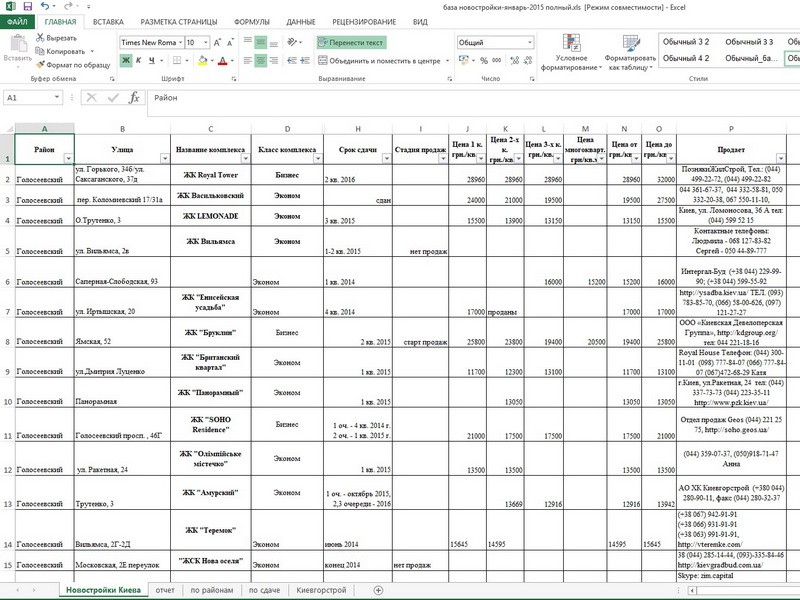Open Times New Roman font name dropdown
Screen dimensions: 800x600
tap(181, 42)
